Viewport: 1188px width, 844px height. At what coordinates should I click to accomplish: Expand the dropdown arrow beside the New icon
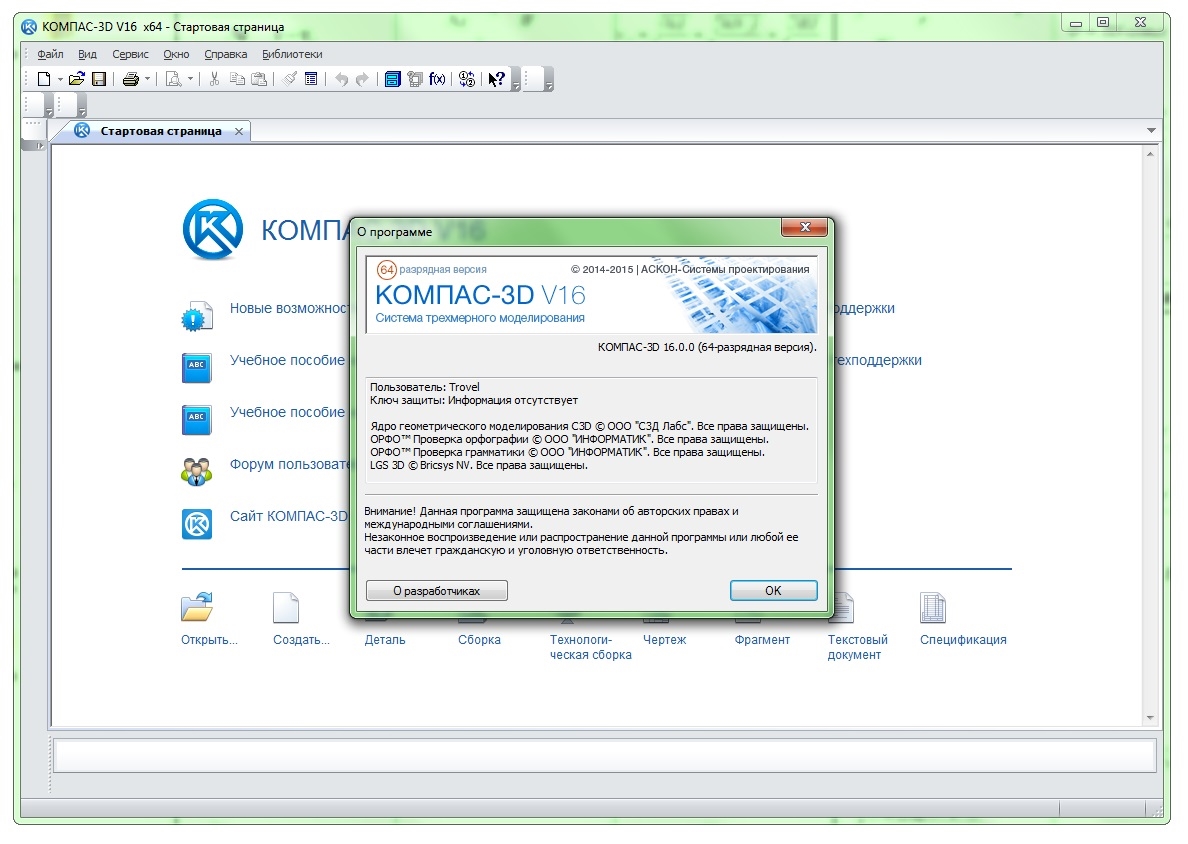pyautogui.click(x=60, y=79)
